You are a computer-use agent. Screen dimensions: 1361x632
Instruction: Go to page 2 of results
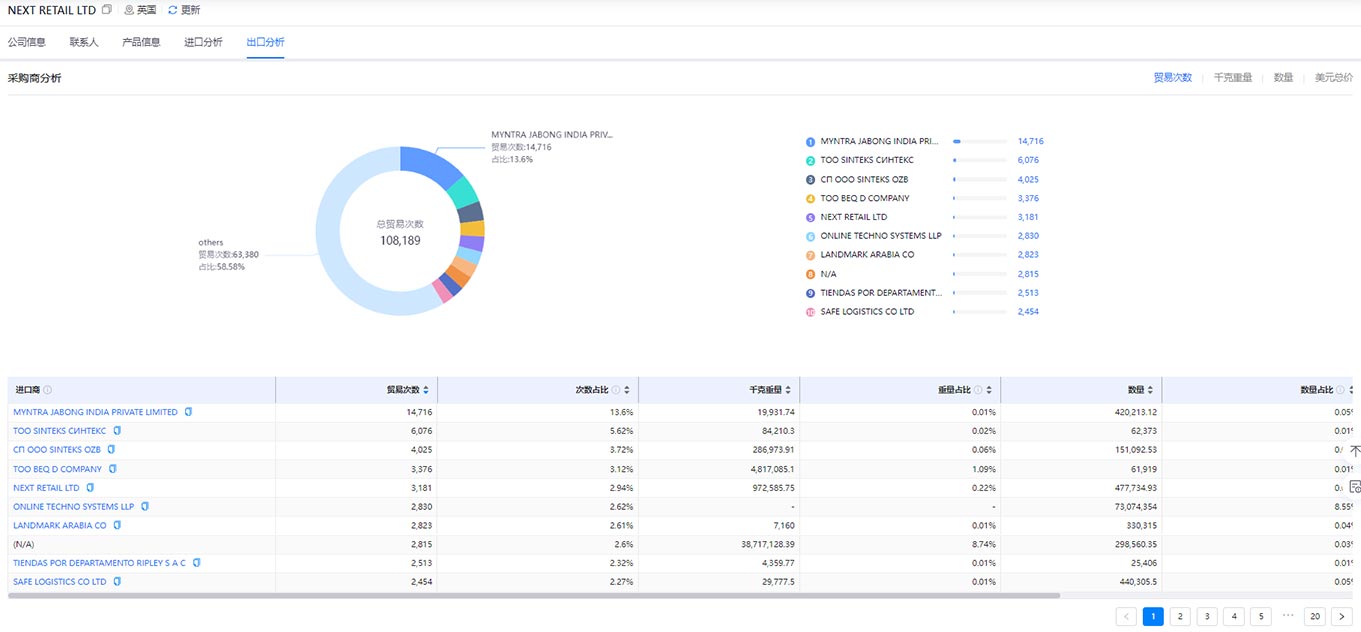click(x=1180, y=617)
